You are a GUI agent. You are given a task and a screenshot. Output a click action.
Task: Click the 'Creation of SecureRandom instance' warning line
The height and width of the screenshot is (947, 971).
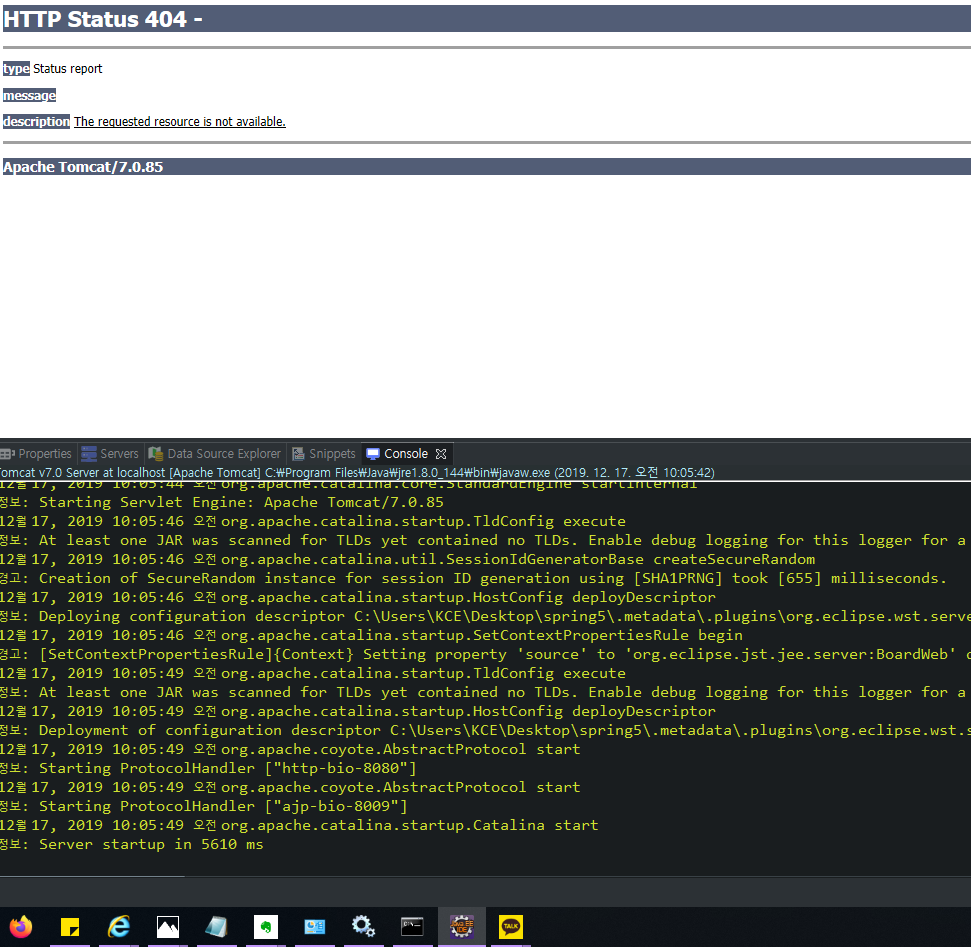point(473,578)
